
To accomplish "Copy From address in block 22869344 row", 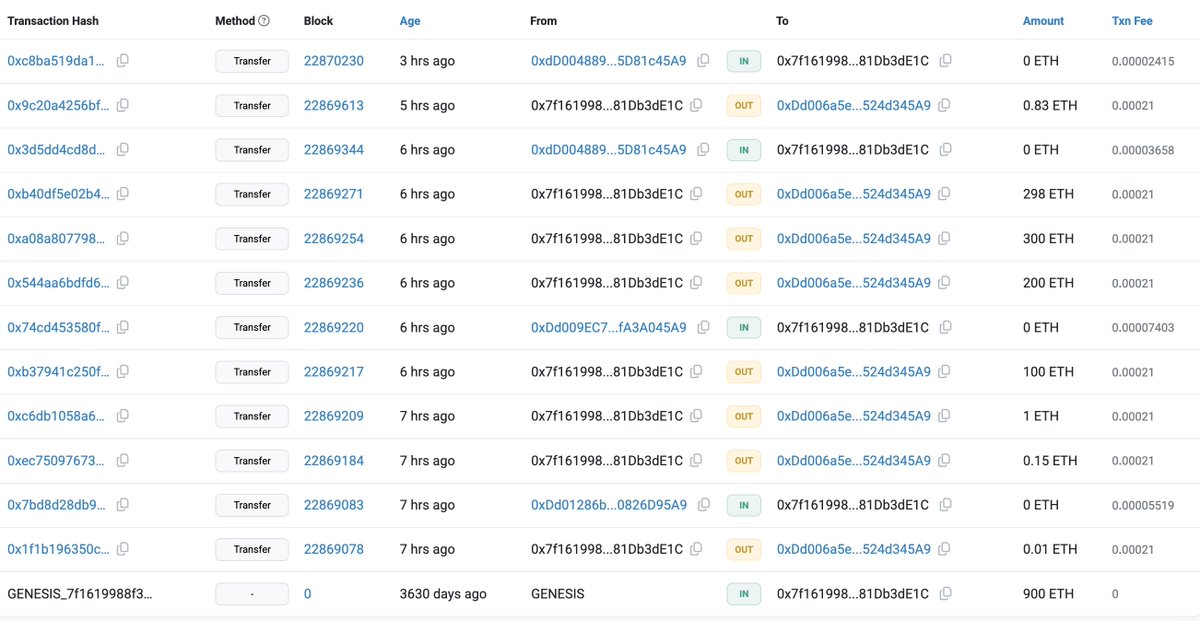I will tap(704, 150).
